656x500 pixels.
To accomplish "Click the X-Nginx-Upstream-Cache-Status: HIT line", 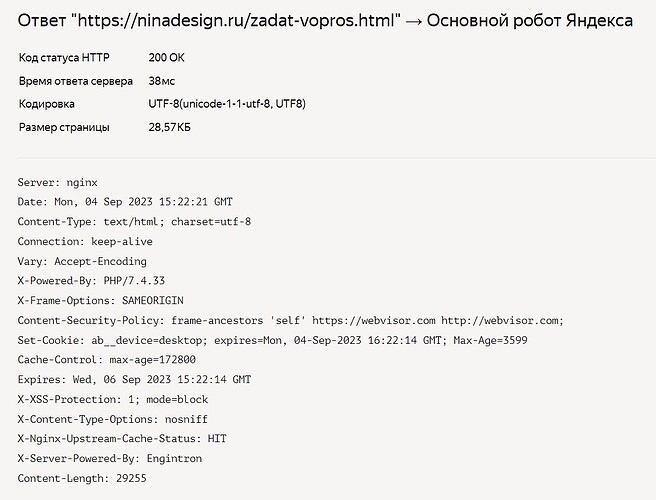I will point(122,438).
